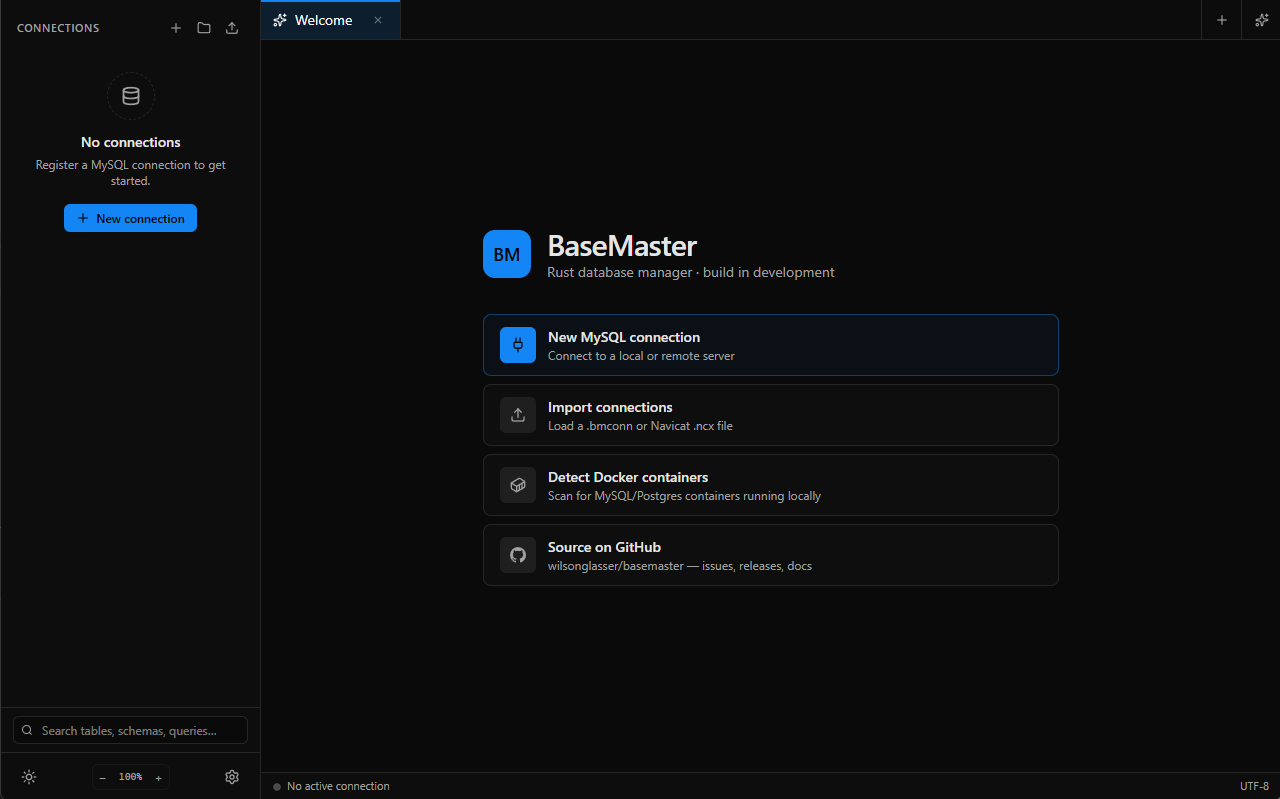Image resolution: width=1280 pixels, height=799 pixels.
Task: Click the upload icon on Import connections card
Action: (x=517, y=414)
